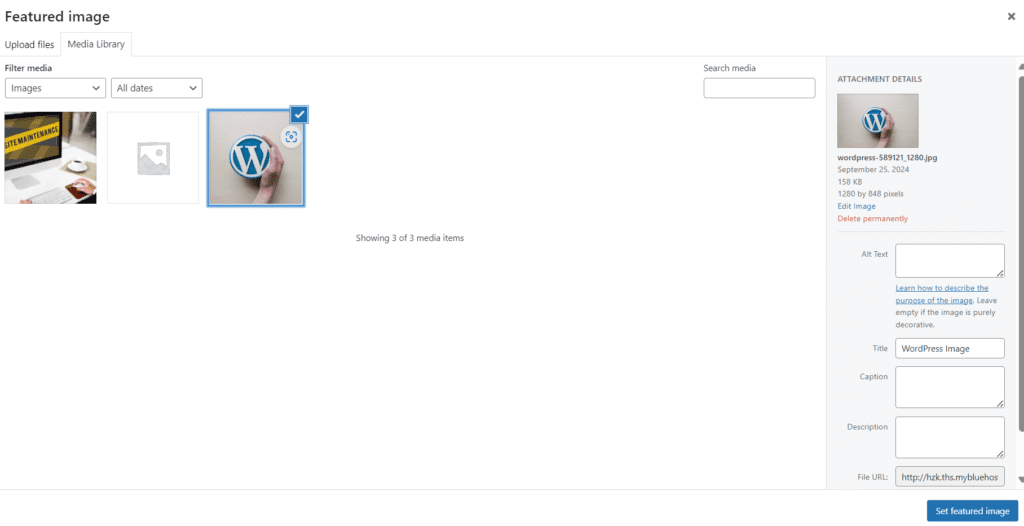Click the File URL field
The width and height of the screenshot is (1024, 526).
coord(950,477)
